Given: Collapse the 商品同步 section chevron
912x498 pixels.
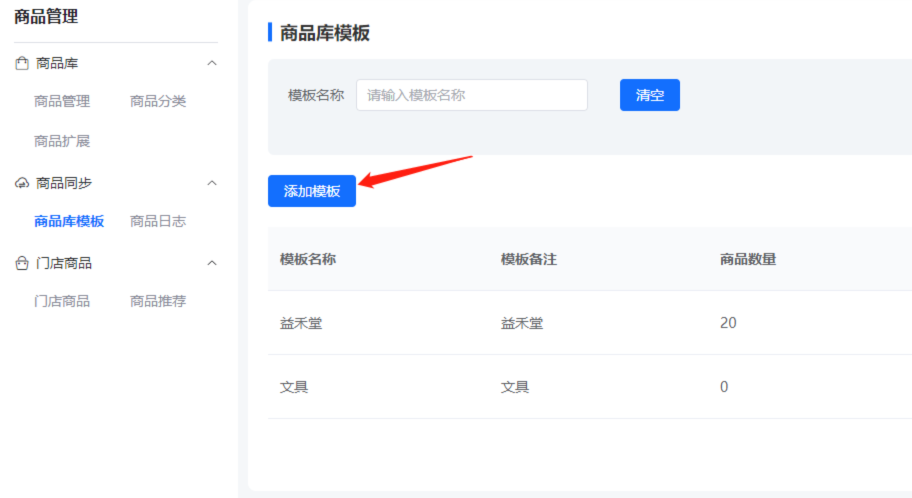Looking at the screenshot, I should click(212, 183).
